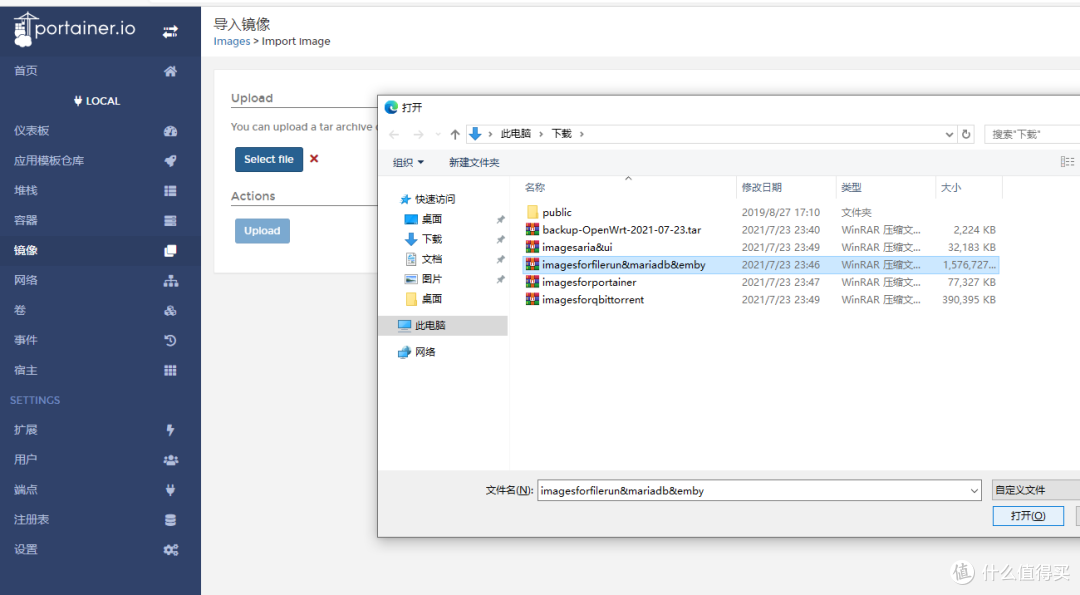Remove selected file with red X icon
Viewport: 1080px width, 595px height.
[x=314, y=158]
